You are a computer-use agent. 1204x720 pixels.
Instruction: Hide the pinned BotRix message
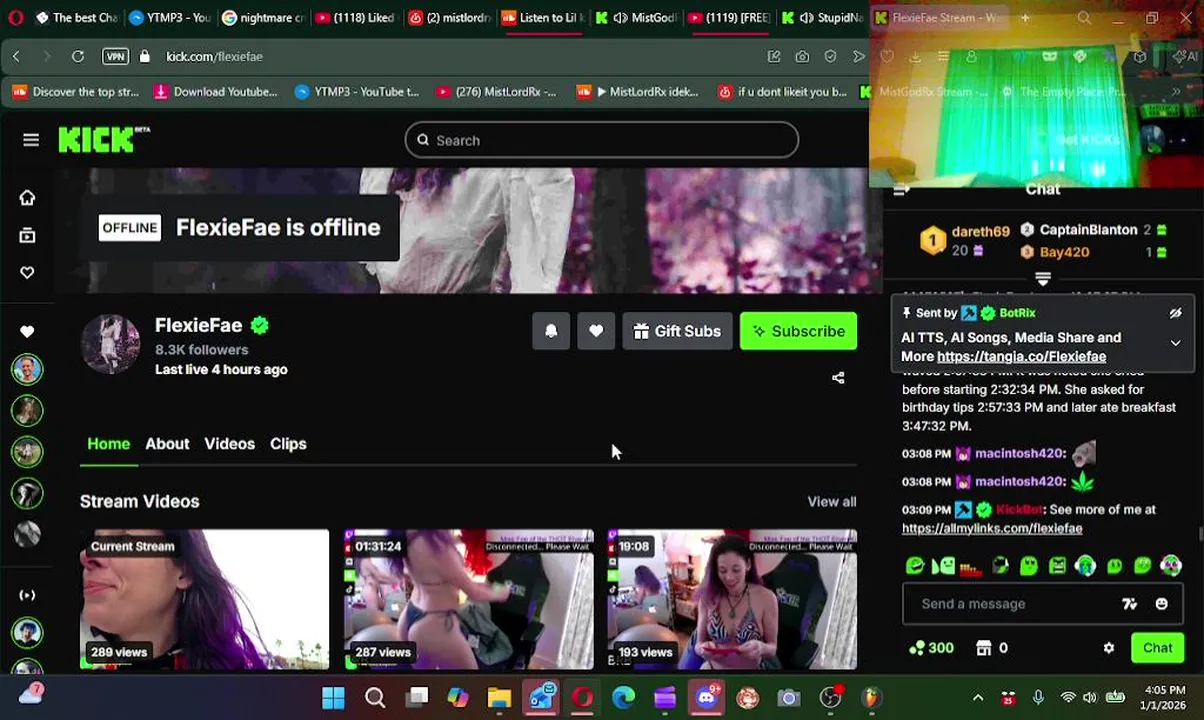1176,313
